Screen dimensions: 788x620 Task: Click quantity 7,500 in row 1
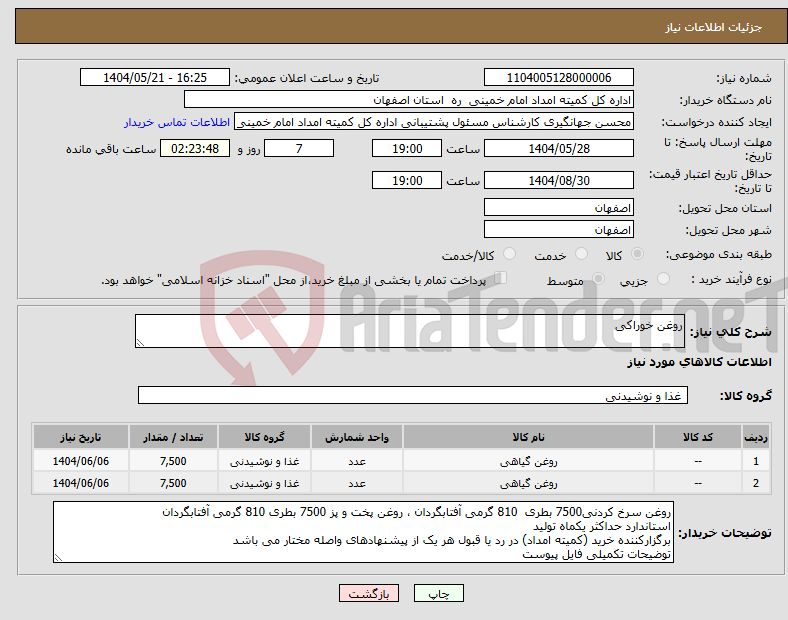tap(173, 461)
